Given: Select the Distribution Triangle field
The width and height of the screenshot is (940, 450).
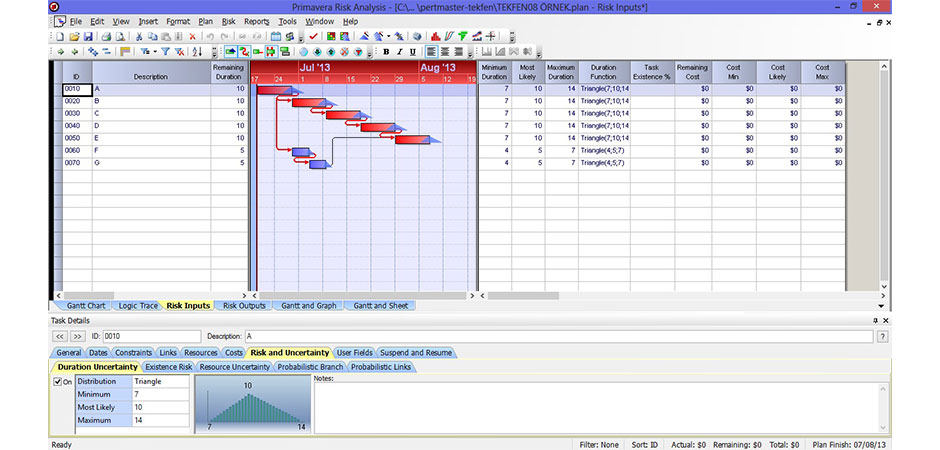Looking at the screenshot, I should coord(160,381).
